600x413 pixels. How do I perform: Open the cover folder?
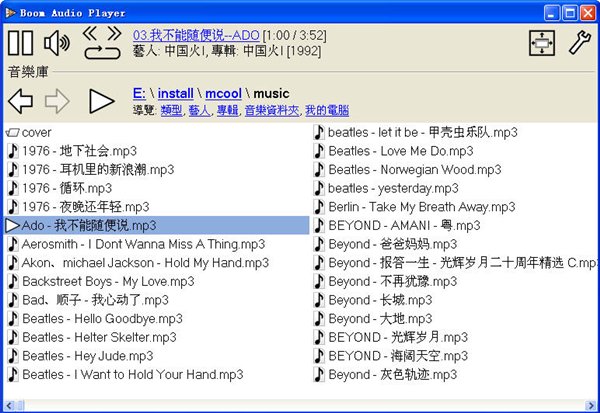(29, 132)
